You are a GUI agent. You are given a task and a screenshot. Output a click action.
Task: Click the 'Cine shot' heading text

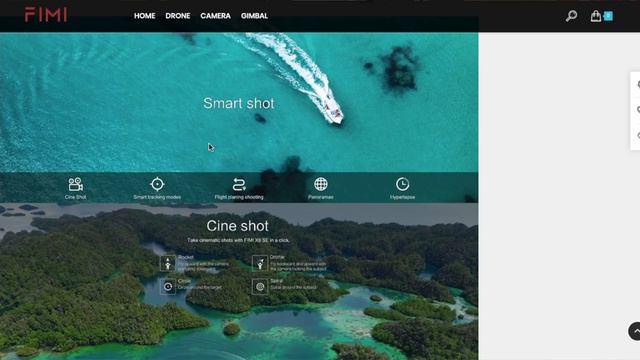click(x=238, y=226)
